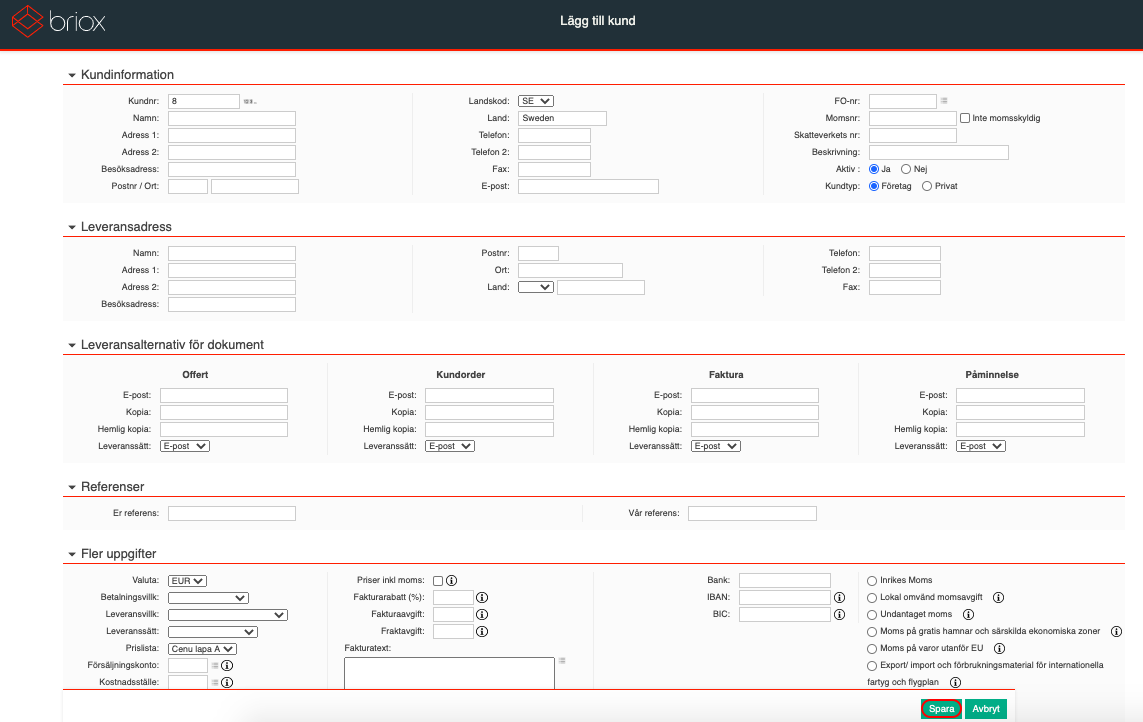1143x722 pixels.
Task: Show info icon next to BIC field
Action: pyautogui.click(x=840, y=614)
